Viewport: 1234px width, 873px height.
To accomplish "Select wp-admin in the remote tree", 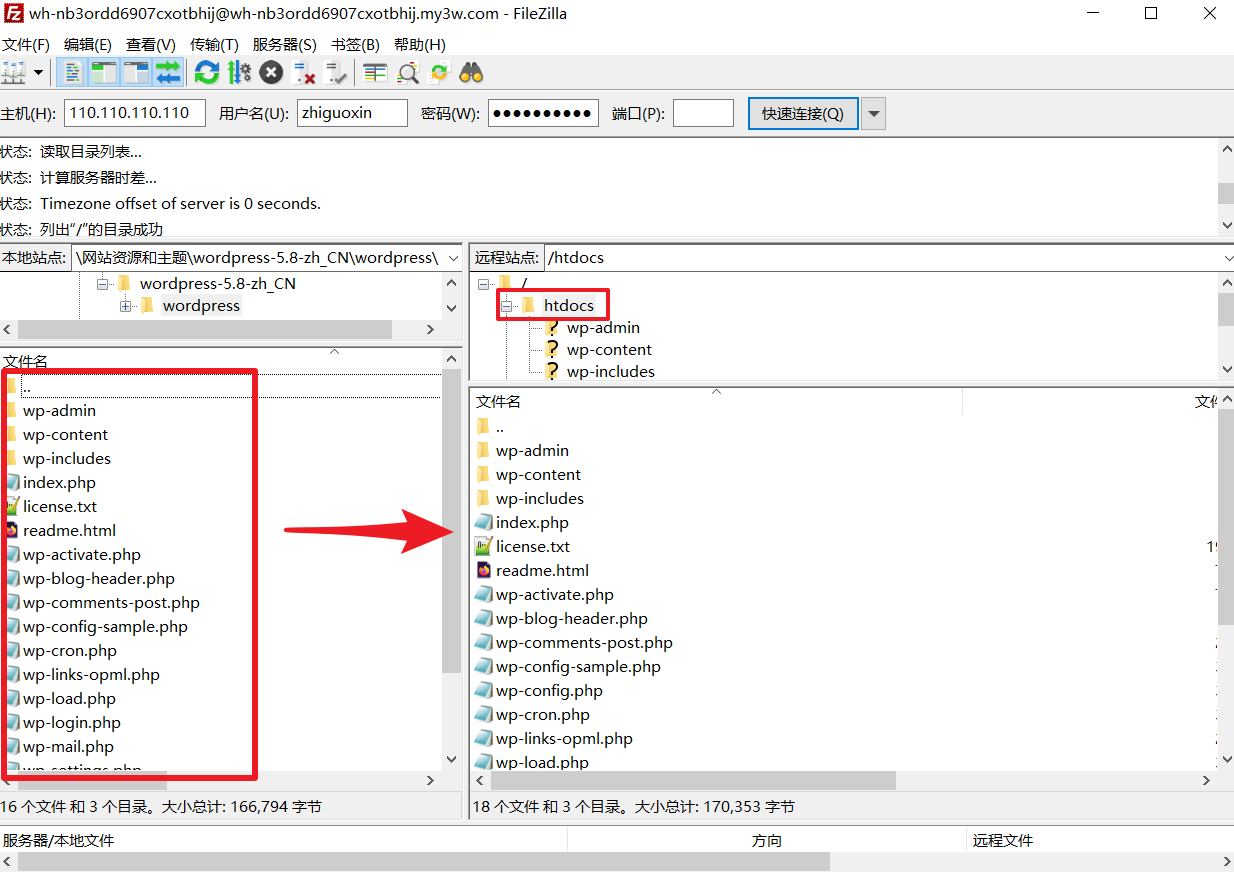I will click(603, 328).
